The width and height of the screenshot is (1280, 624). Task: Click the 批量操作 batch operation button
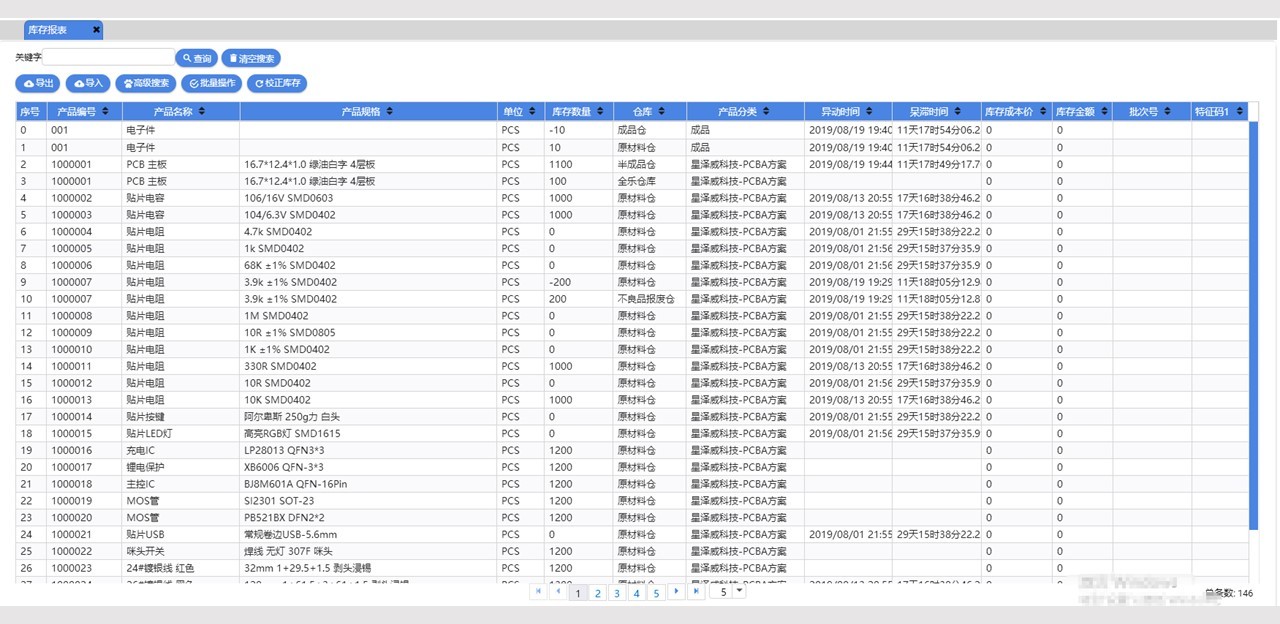tap(211, 84)
